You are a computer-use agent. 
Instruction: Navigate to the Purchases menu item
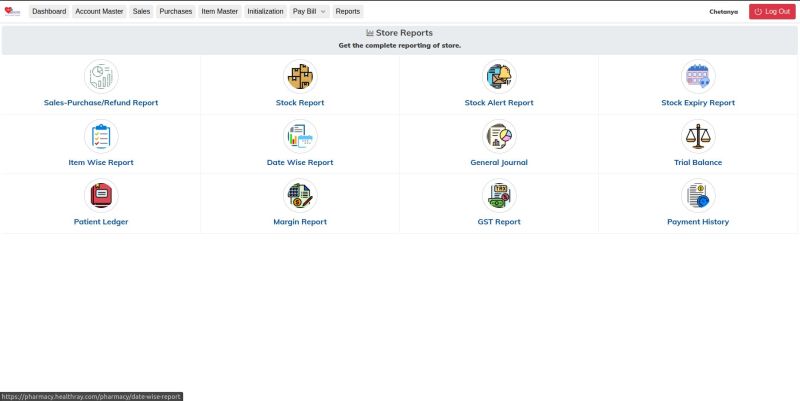(x=175, y=11)
